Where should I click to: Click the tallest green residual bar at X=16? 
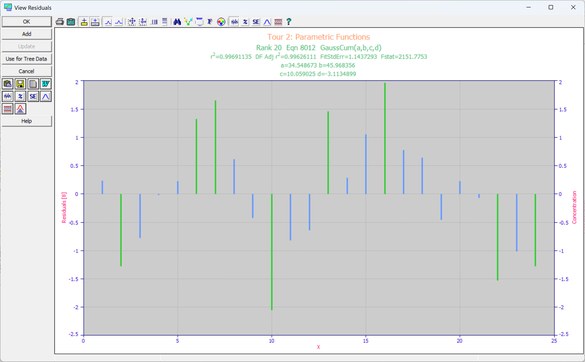click(x=385, y=138)
